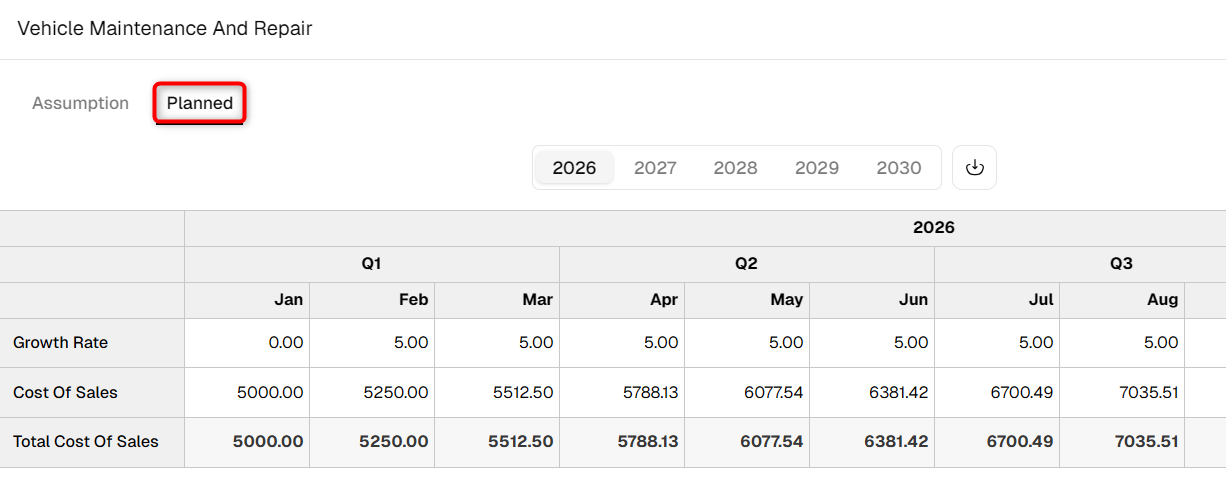The width and height of the screenshot is (1226, 498).
Task: Click the Q2 quarter header
Action: click(x=747, y=264)
